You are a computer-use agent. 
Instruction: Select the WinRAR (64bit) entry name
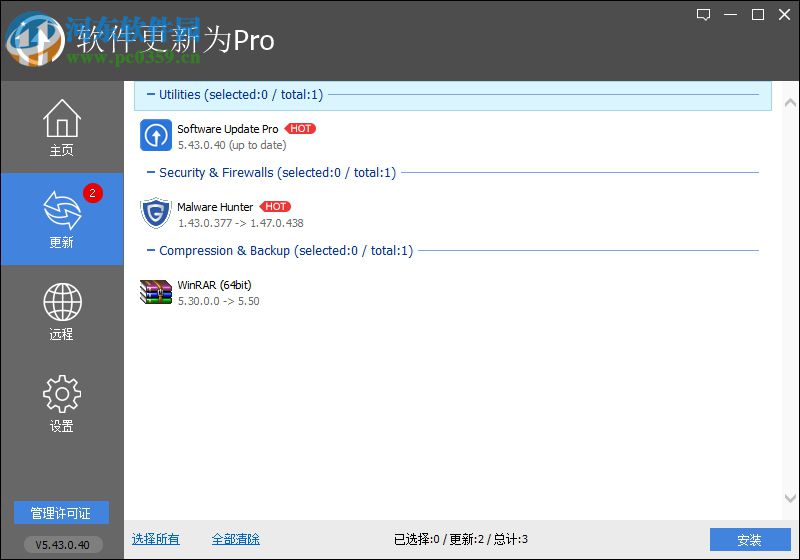(x=214, y=285)
